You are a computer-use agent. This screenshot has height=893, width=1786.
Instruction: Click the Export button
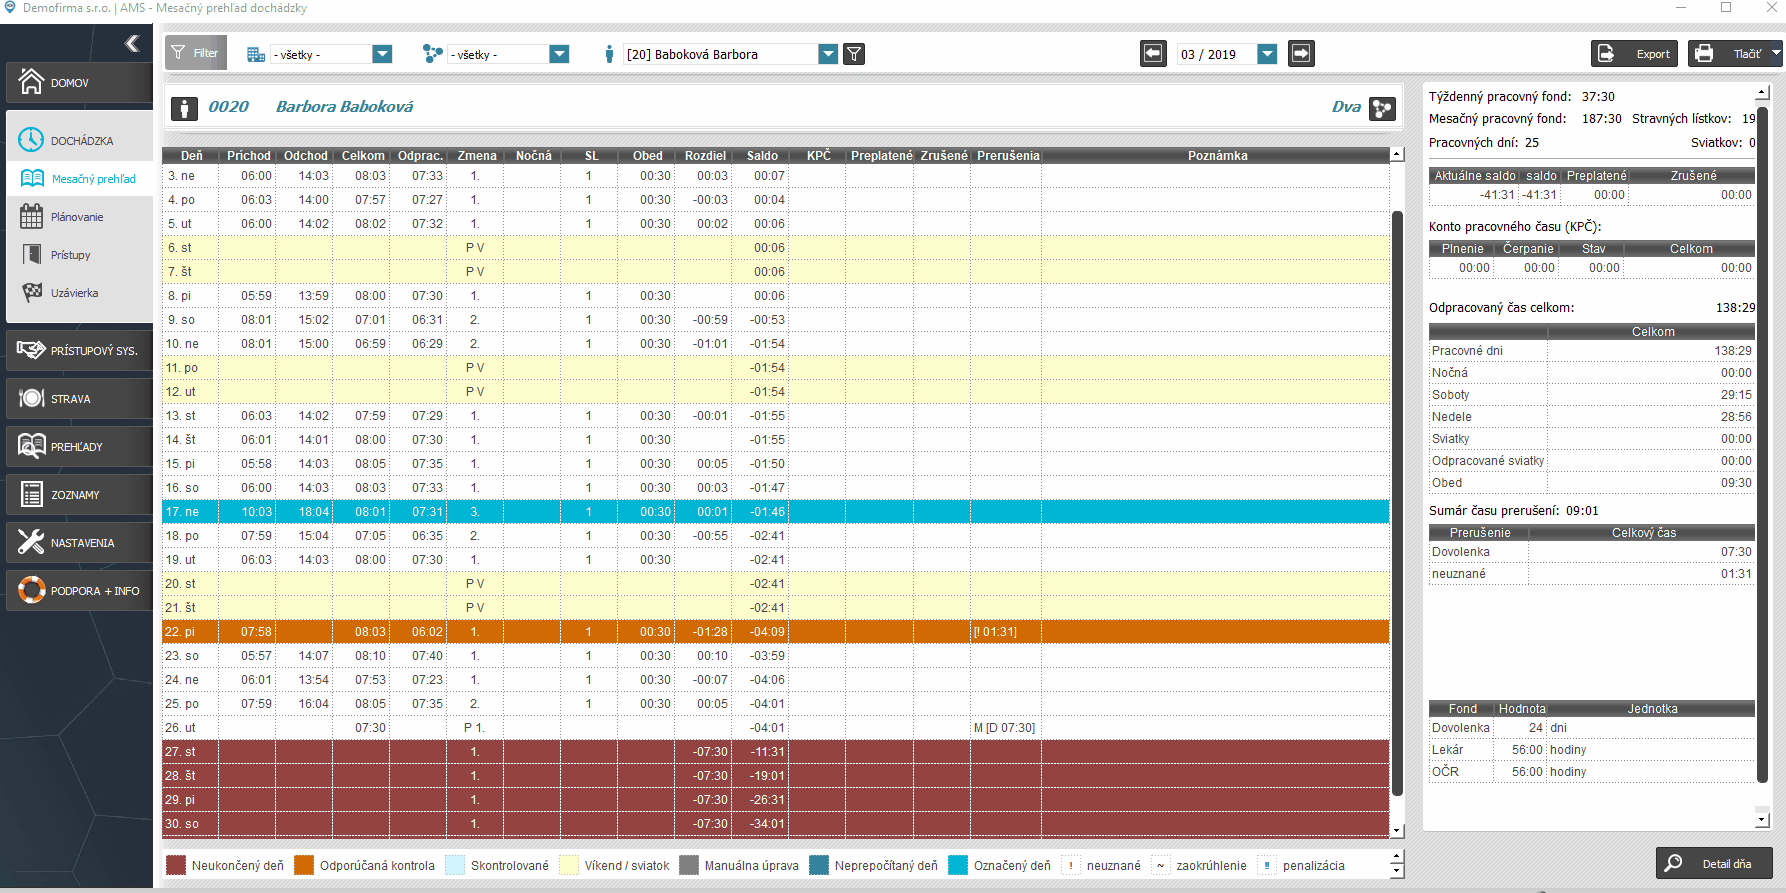tap(1634, 53)
